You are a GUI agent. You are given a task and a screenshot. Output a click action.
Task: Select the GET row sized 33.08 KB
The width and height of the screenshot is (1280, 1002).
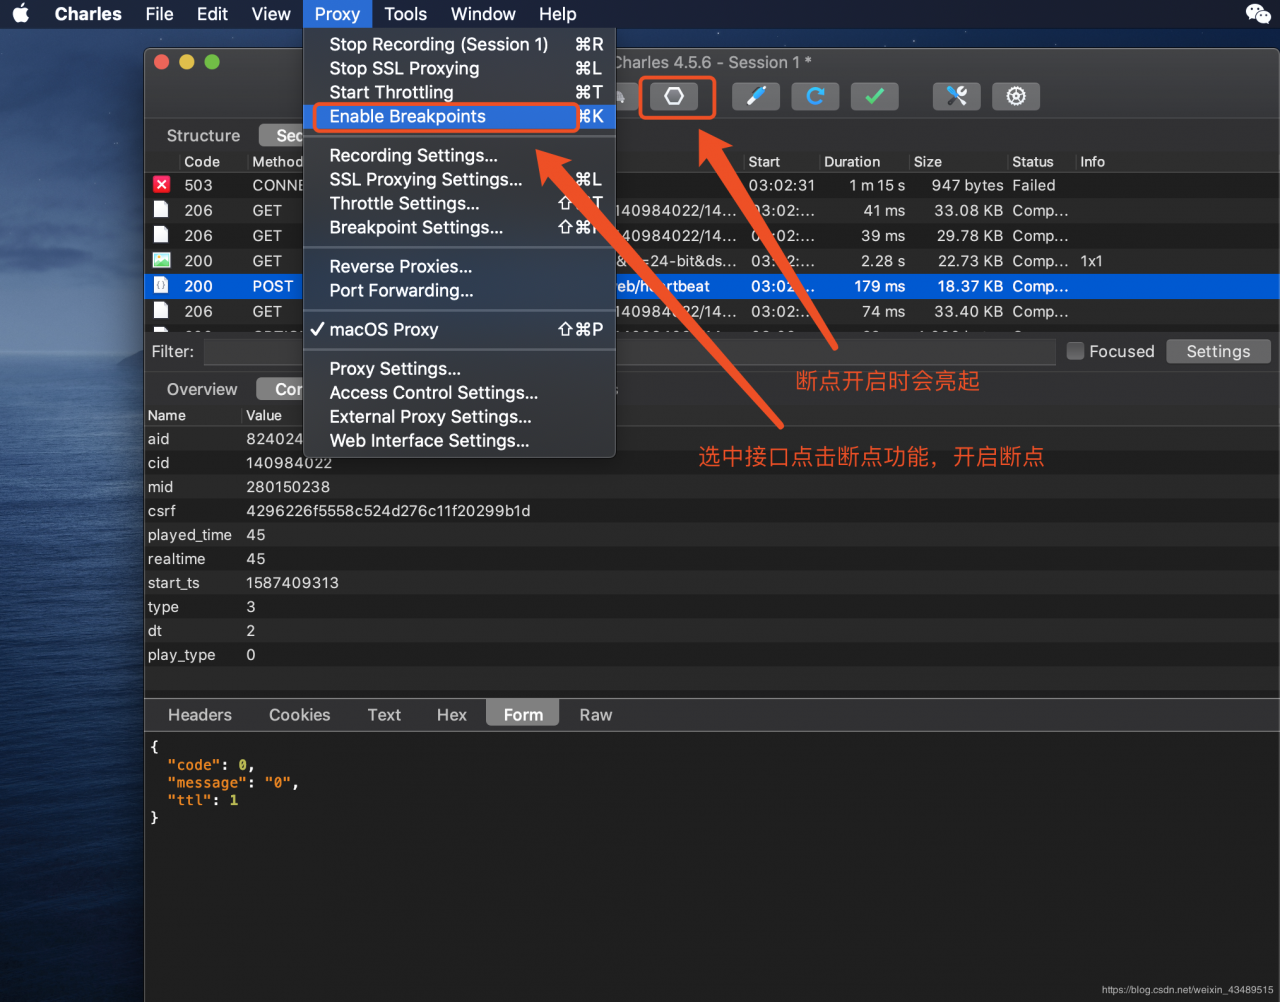(x=712, y=210)
